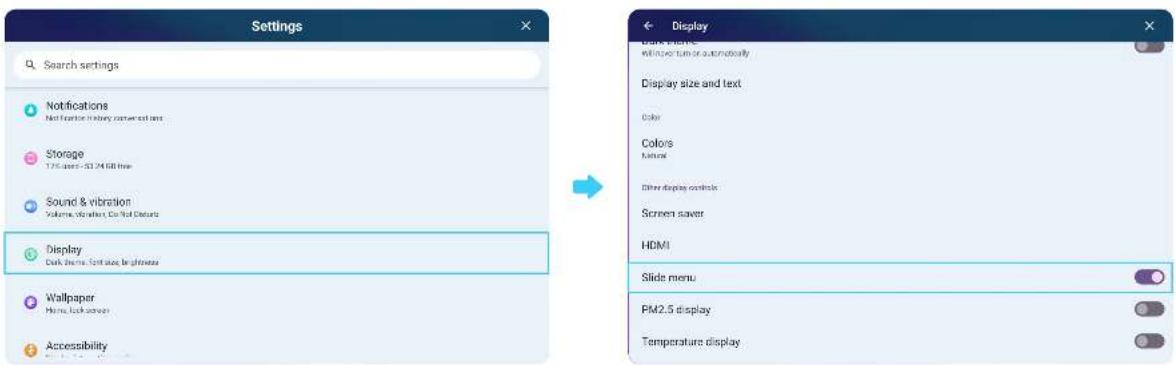Enable the PM2.5 display switch
The width and height of the screenshot is (1176, 365).
point(1149,309)
